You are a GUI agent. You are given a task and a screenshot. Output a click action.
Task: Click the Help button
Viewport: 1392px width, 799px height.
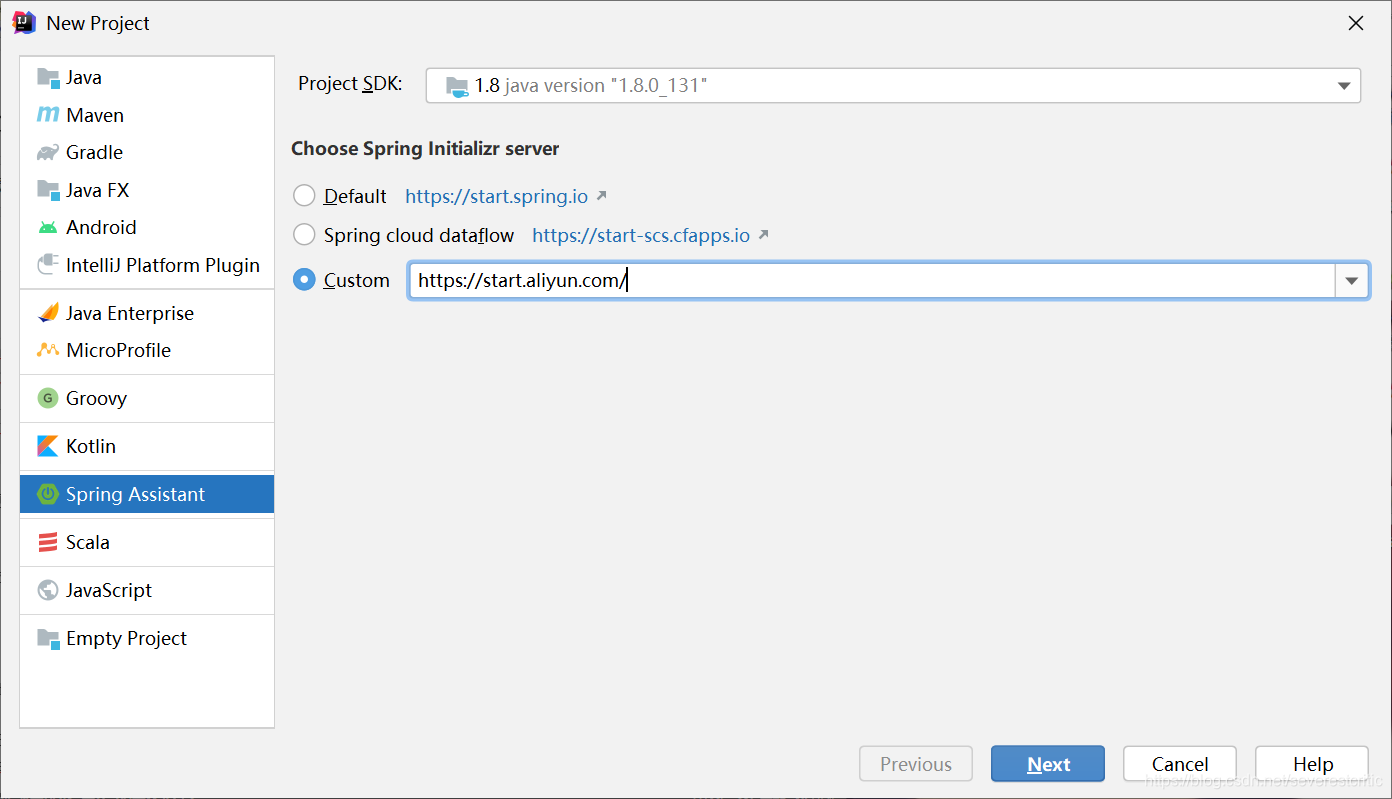[x=1312, y=764]
